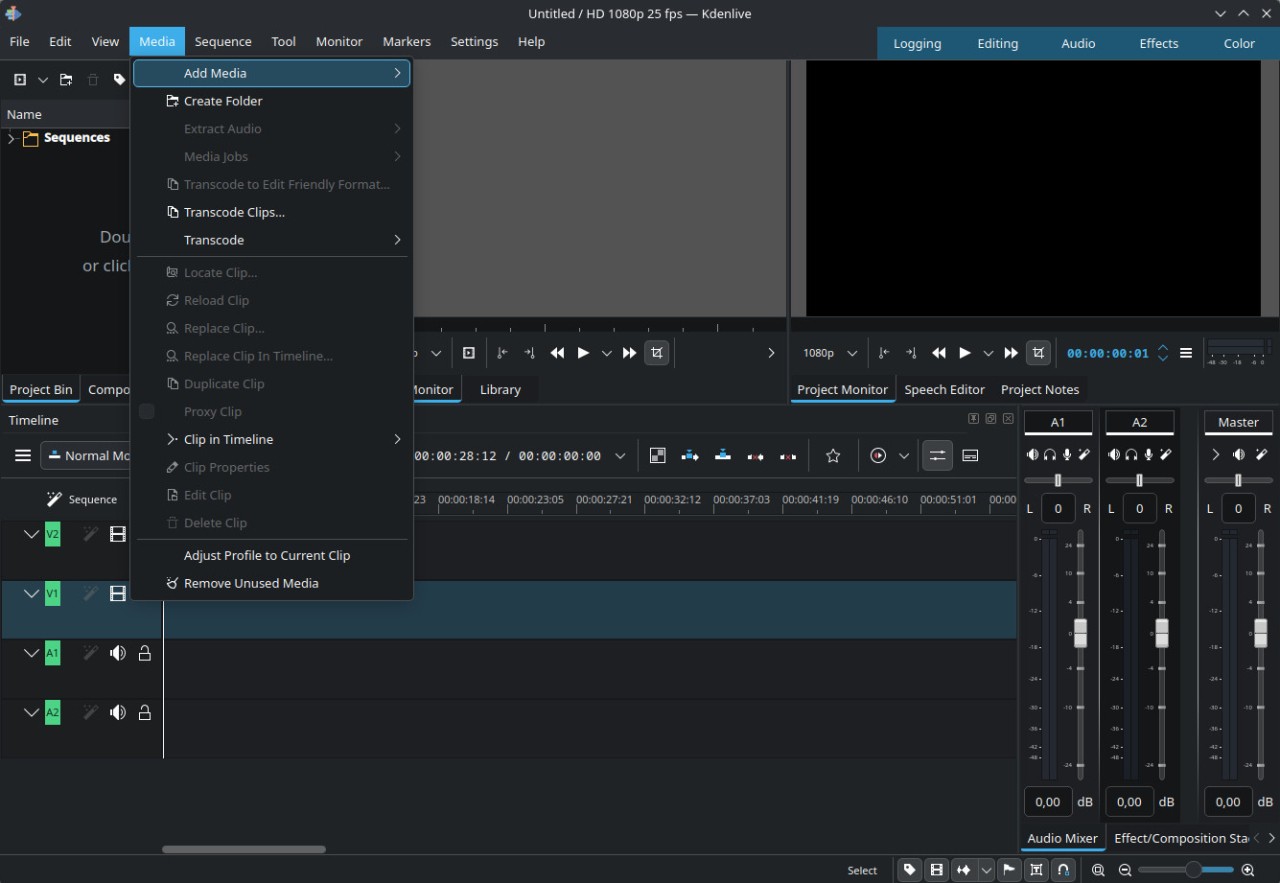Click the lock icon on track A2
1280x883 pixels.
[145, 713]
